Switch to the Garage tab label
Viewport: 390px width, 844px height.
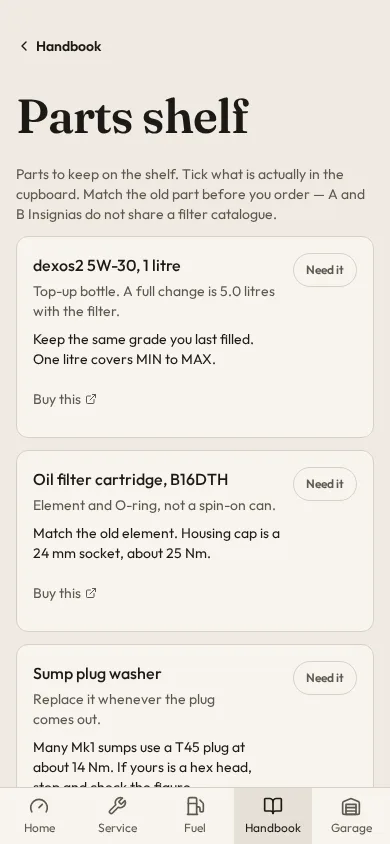point(351,828)
